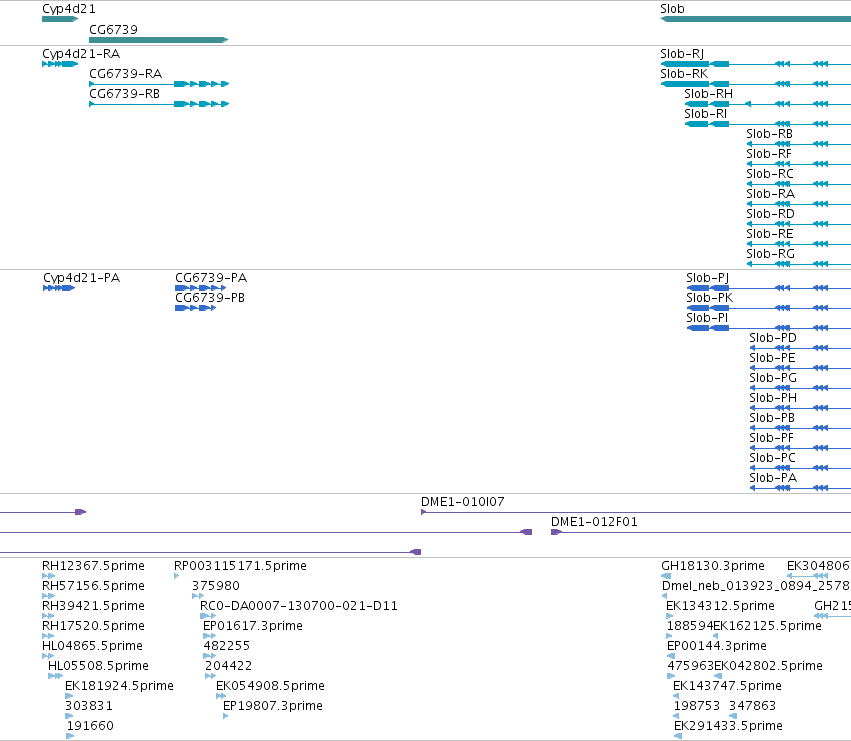Open the EP01617.3prime EST
The width and height of the screenshot is (851, 741).
coord(209,636)
